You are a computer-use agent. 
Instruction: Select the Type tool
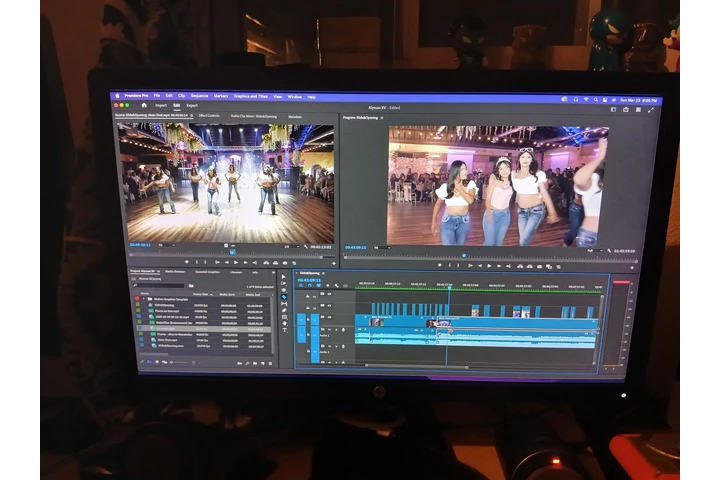(x=285, y=330)
